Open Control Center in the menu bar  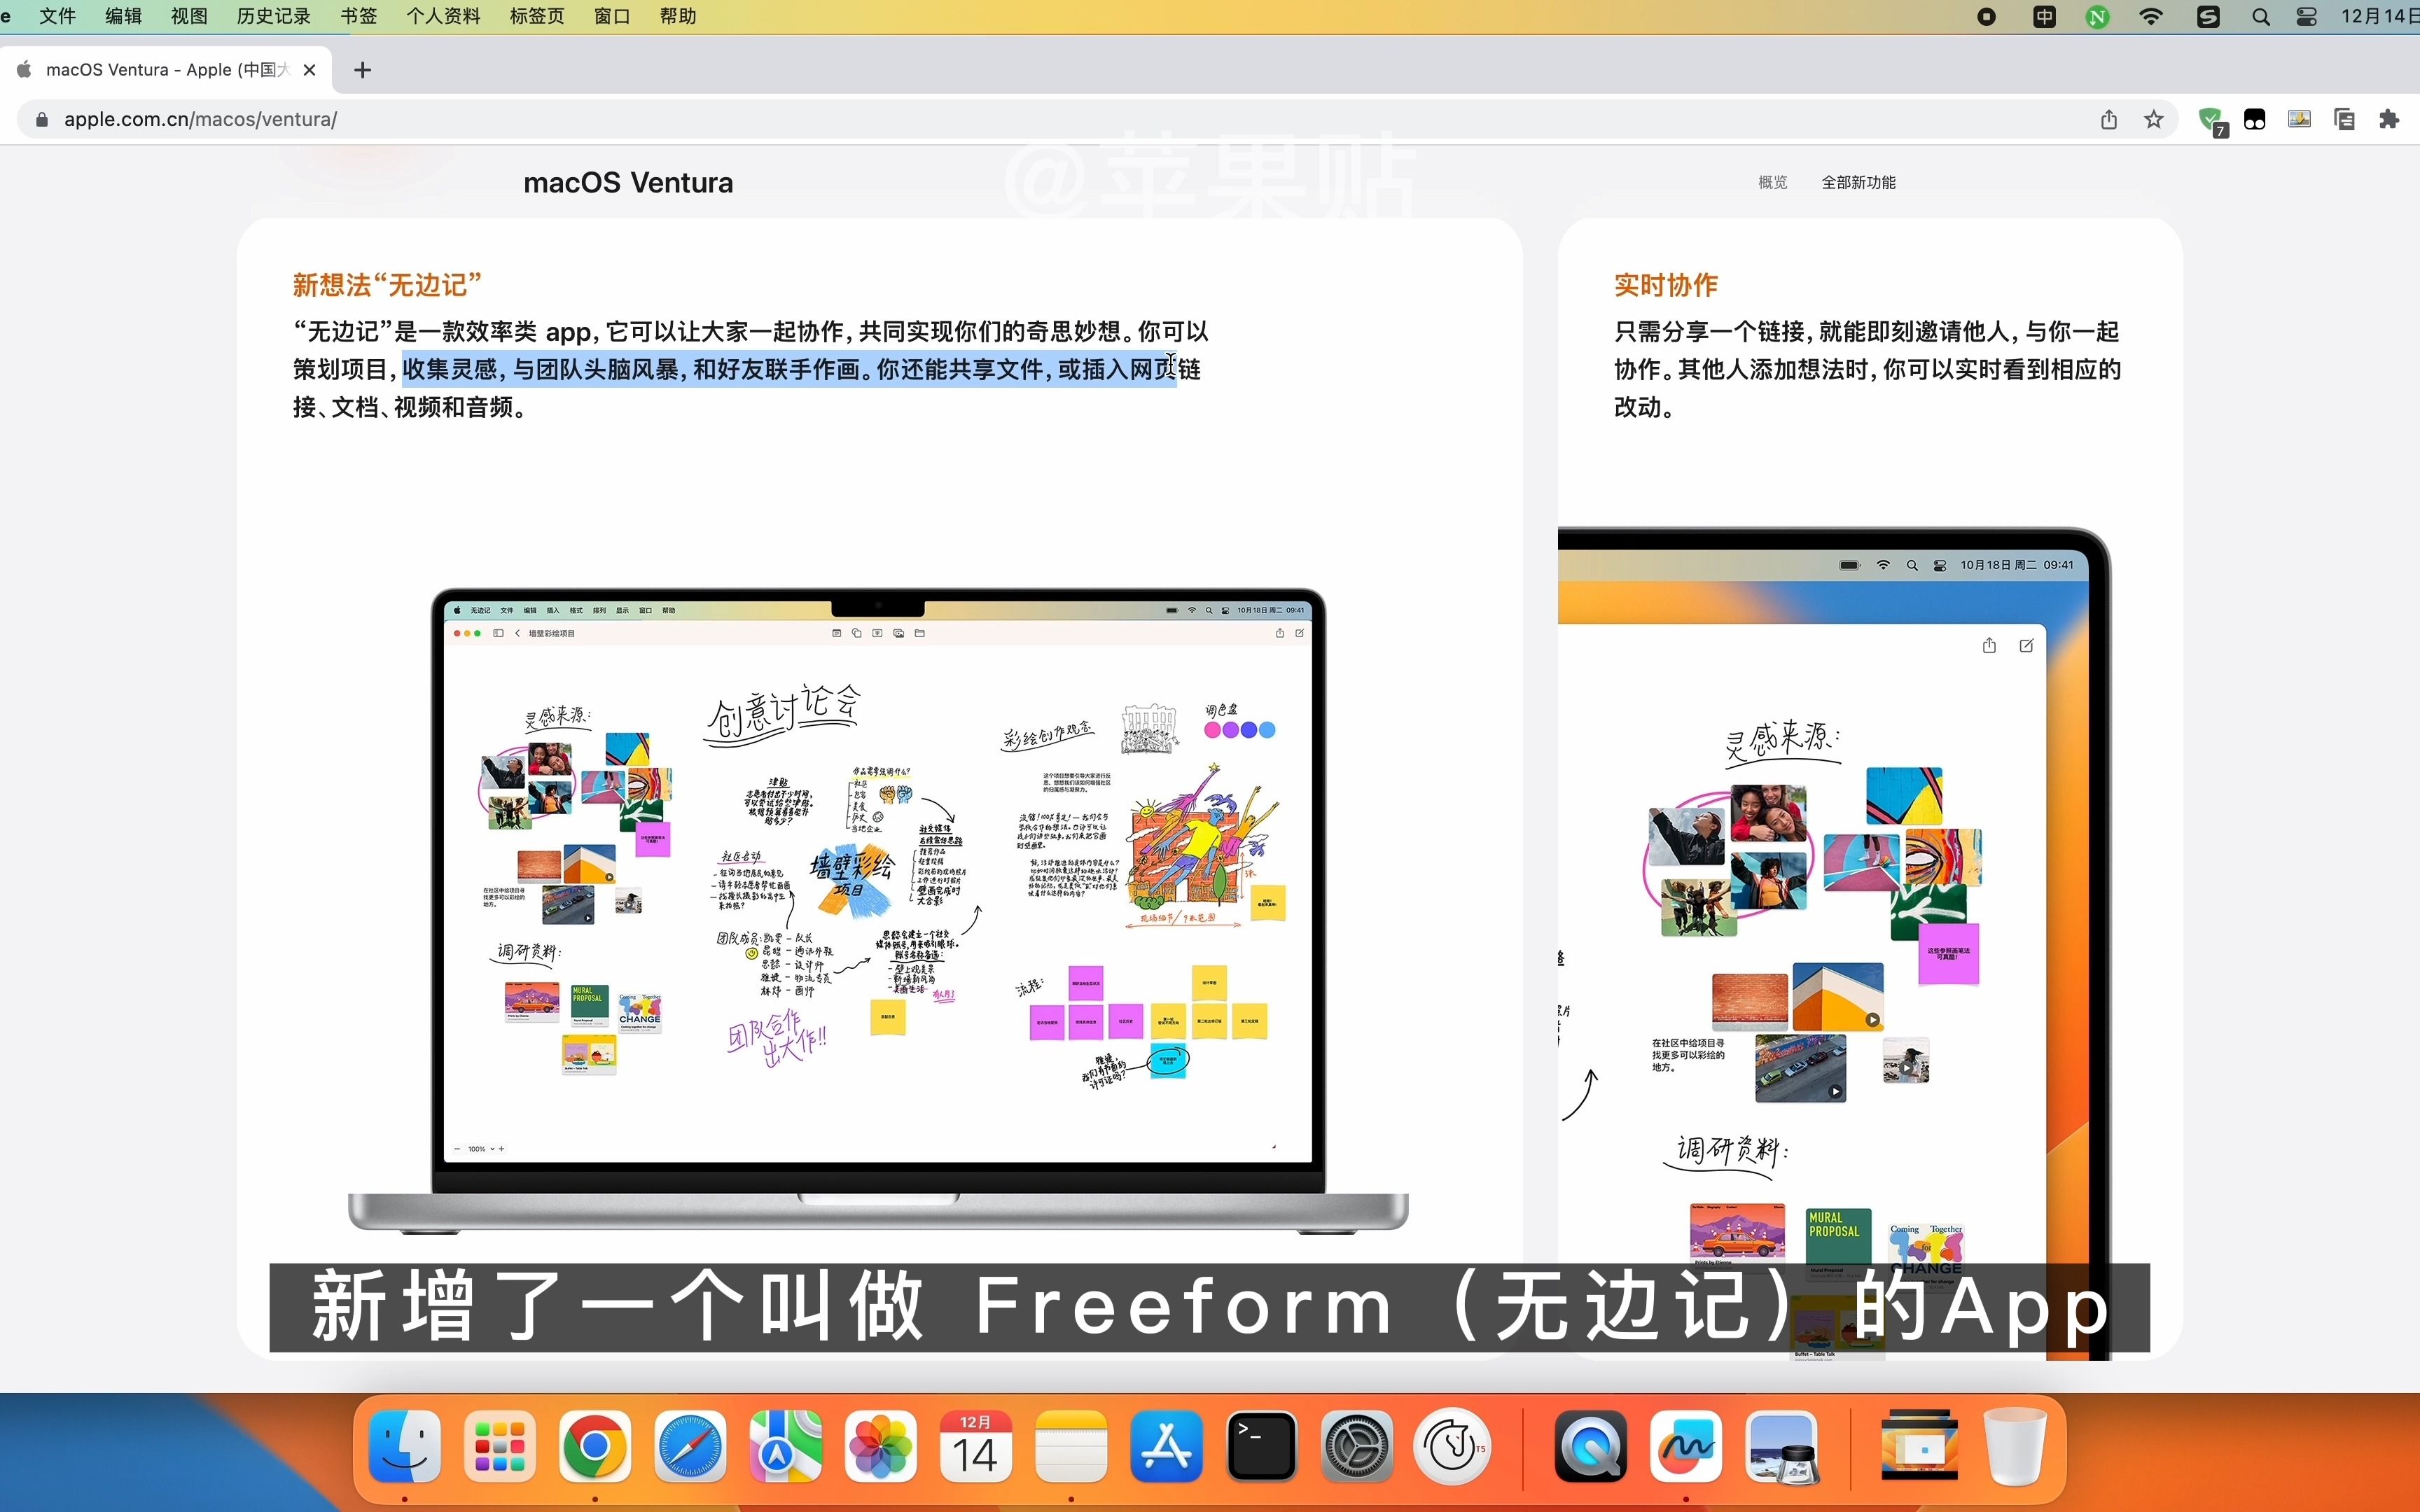click(x=2307, y=17)
